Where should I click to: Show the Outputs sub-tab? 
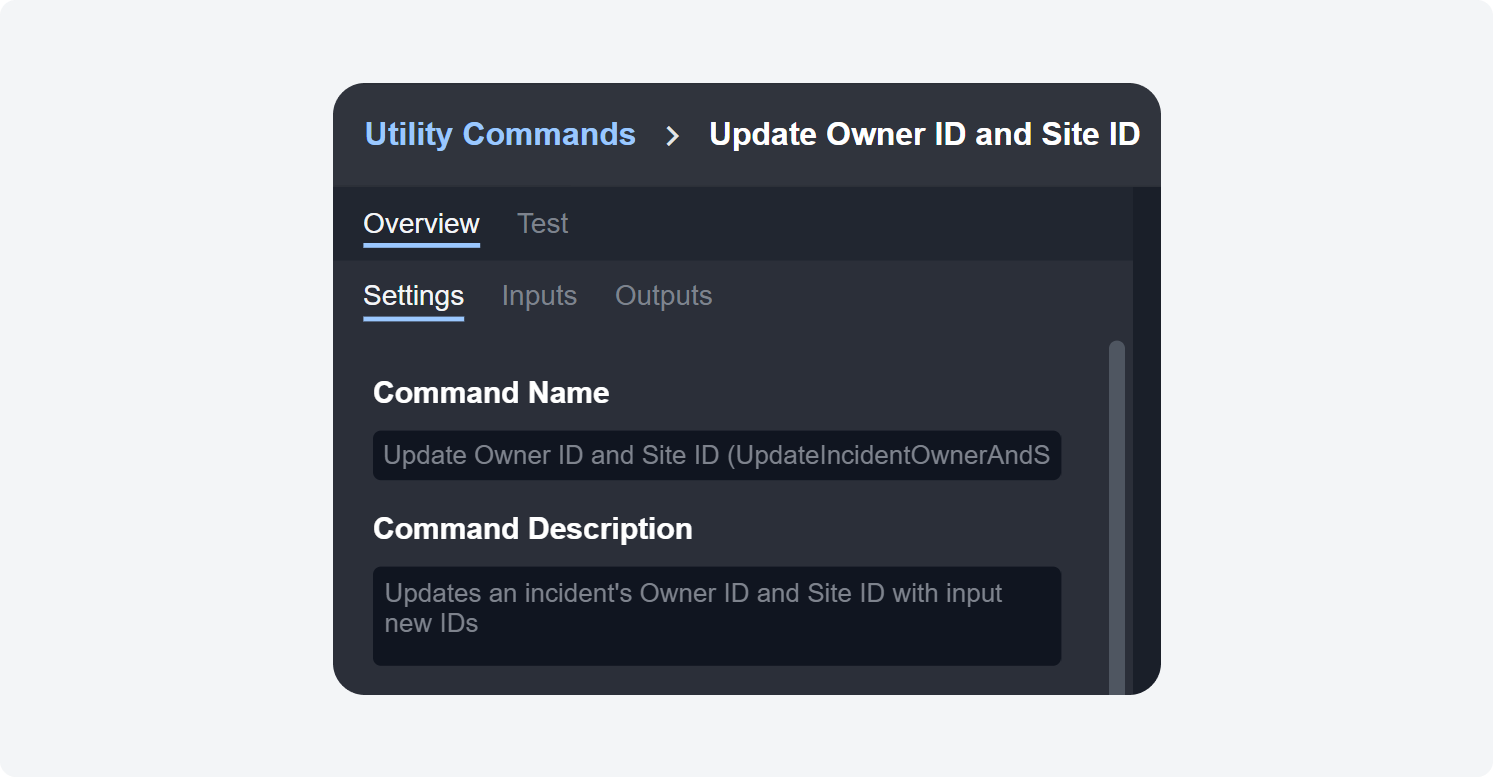click(x=663, y=296)
